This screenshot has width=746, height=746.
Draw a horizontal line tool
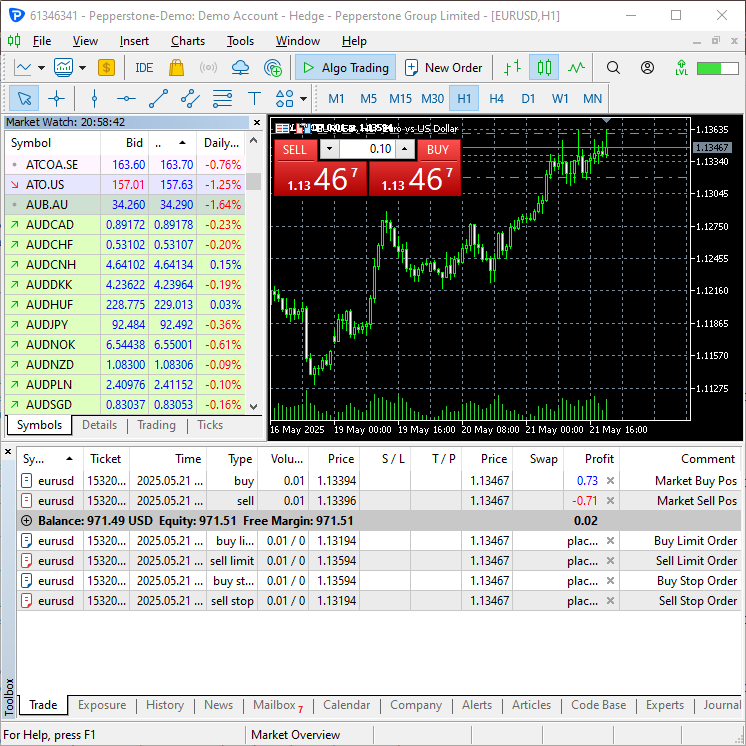click(126, 98)
